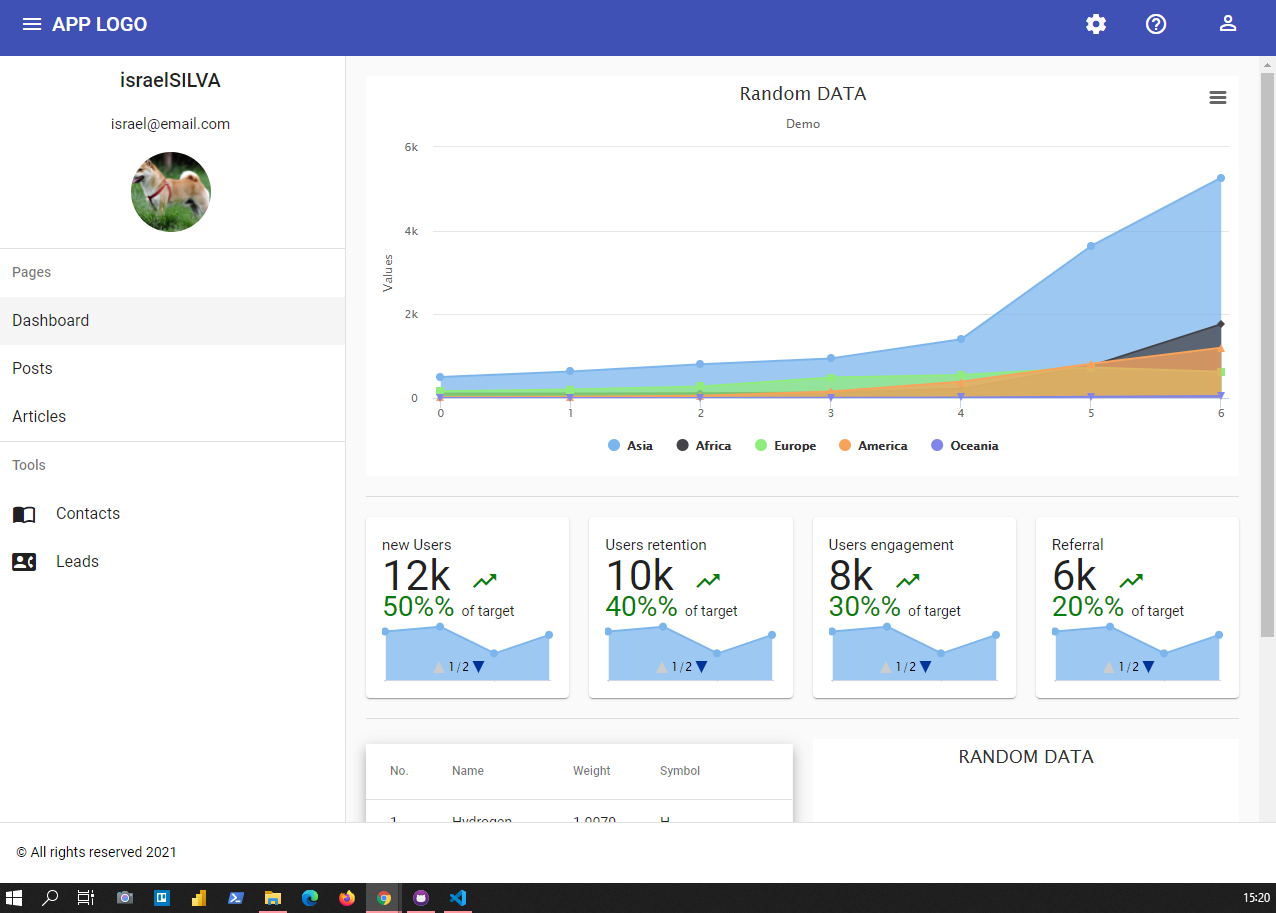
Task: Open the Posts page
Action: [x=172, y=369]
